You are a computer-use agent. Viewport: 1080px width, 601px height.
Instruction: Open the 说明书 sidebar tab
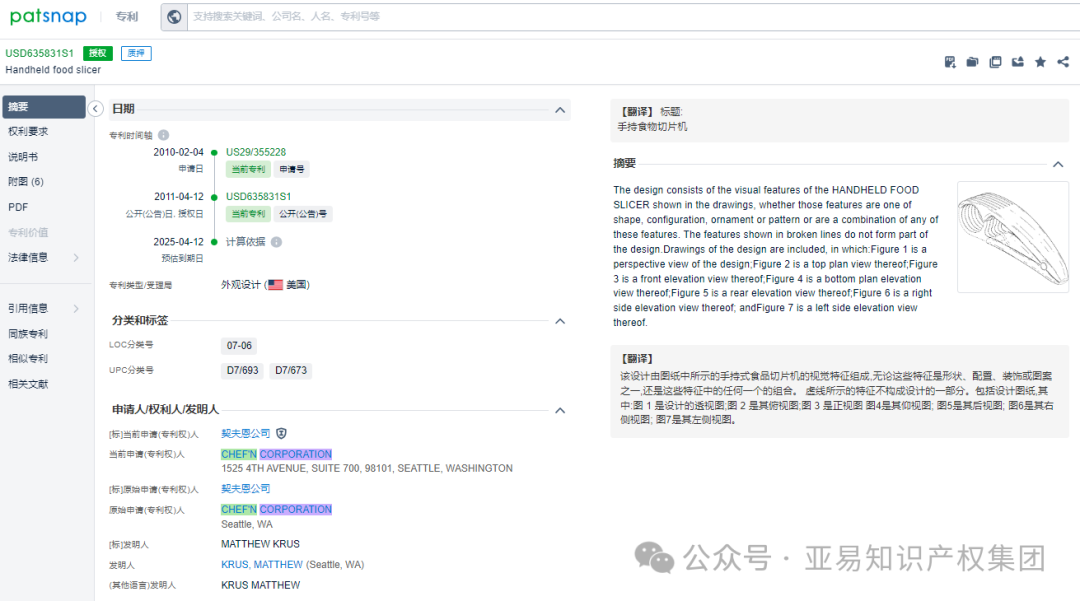tap(23, 157)
